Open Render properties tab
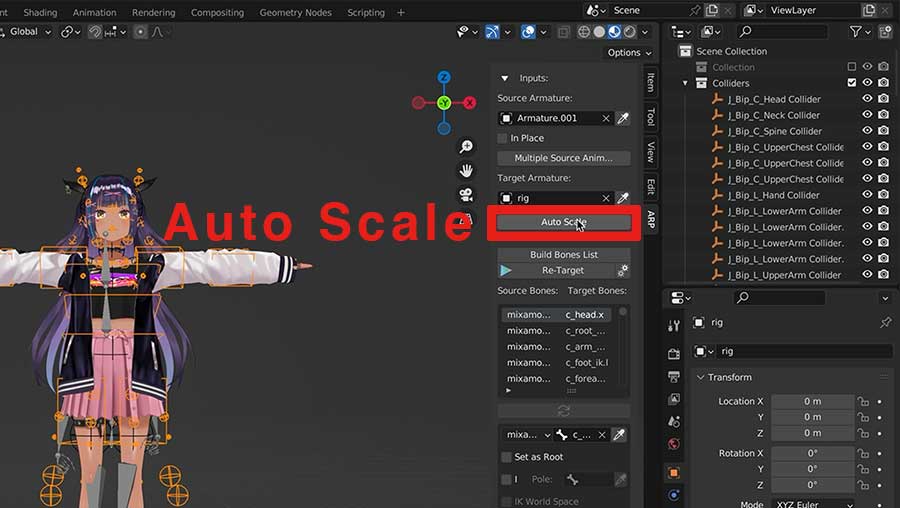 (x=674, y=354)
